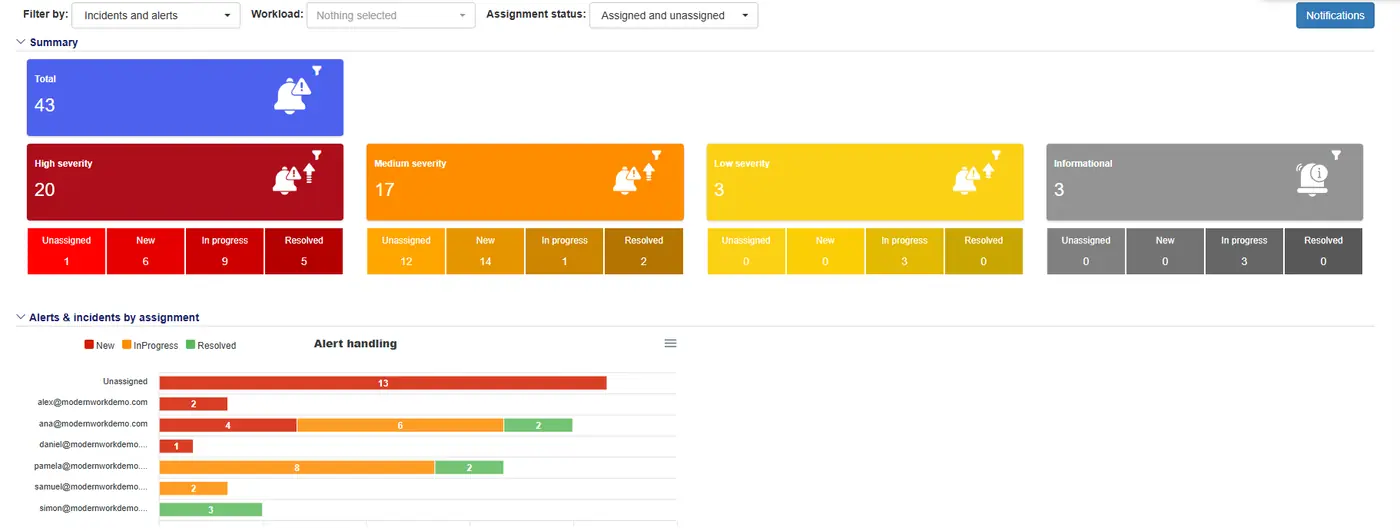
Task: Select High severity Unassigned tile
Action: (66, 251)
